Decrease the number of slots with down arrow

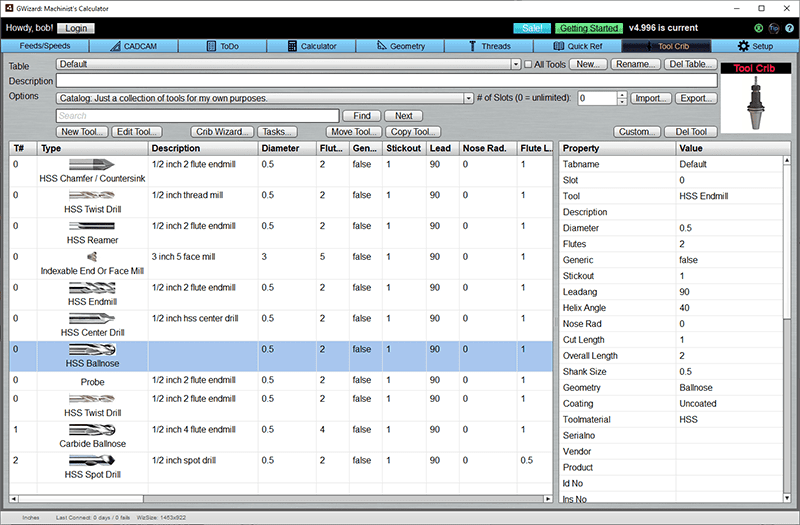click(622, 102)
